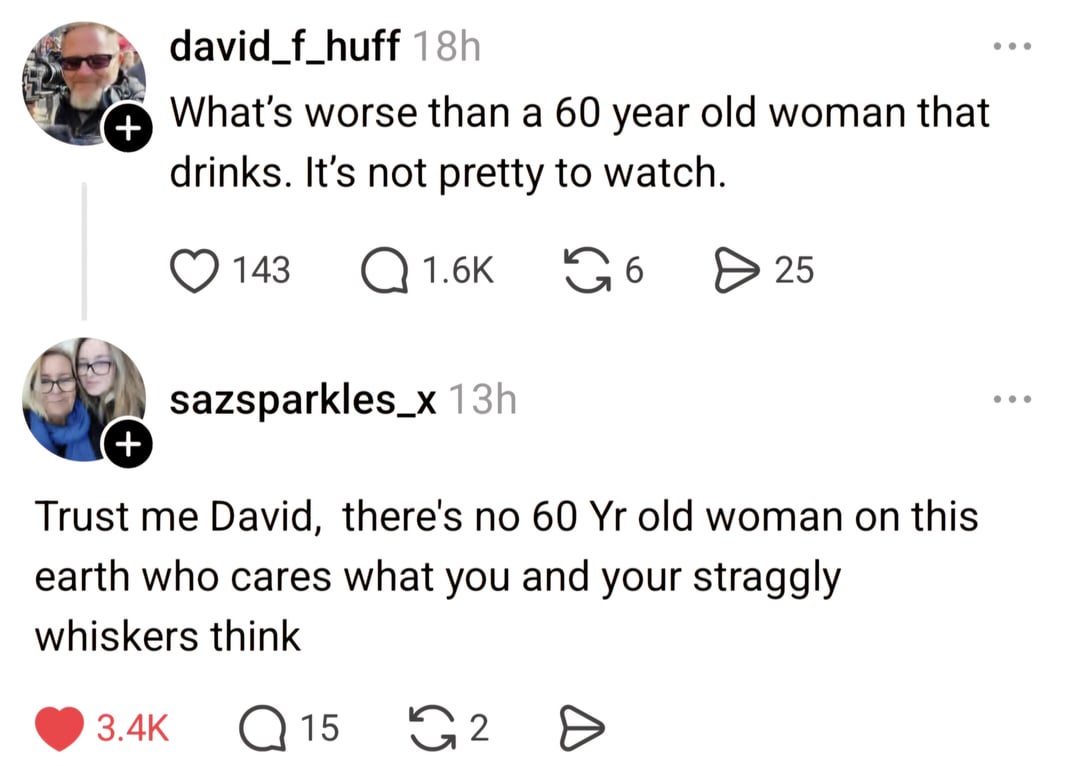View david_f_huff's profile picture
The height and width of the screenshot is (766, 1080).
click(x=83, y=80)
